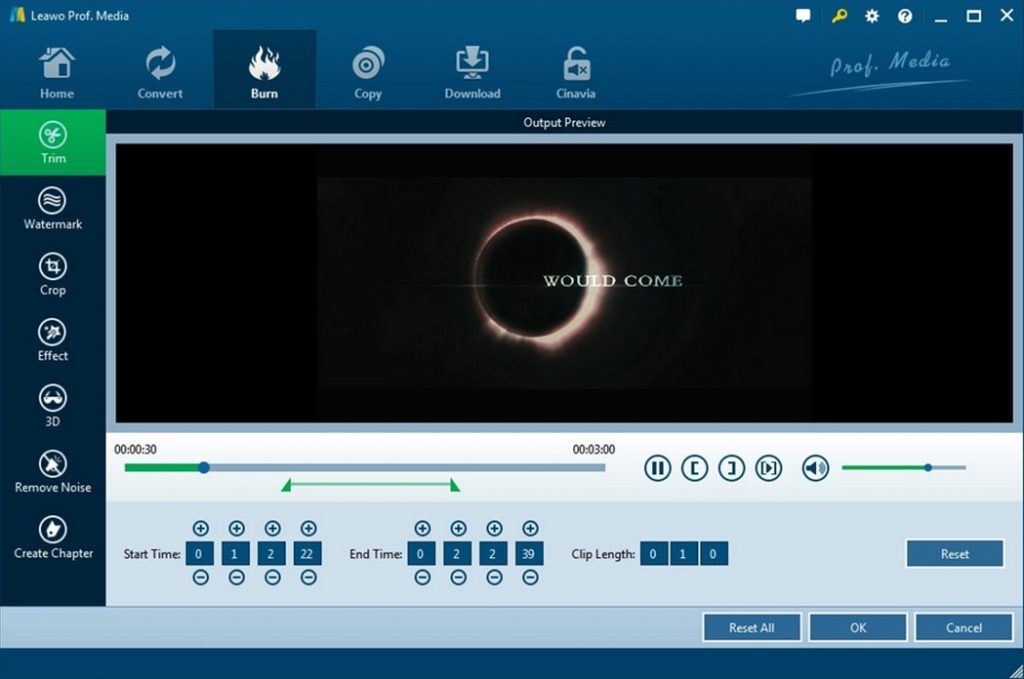Open the Watermark panel
Screen dimensions: 1024x679
53,207
